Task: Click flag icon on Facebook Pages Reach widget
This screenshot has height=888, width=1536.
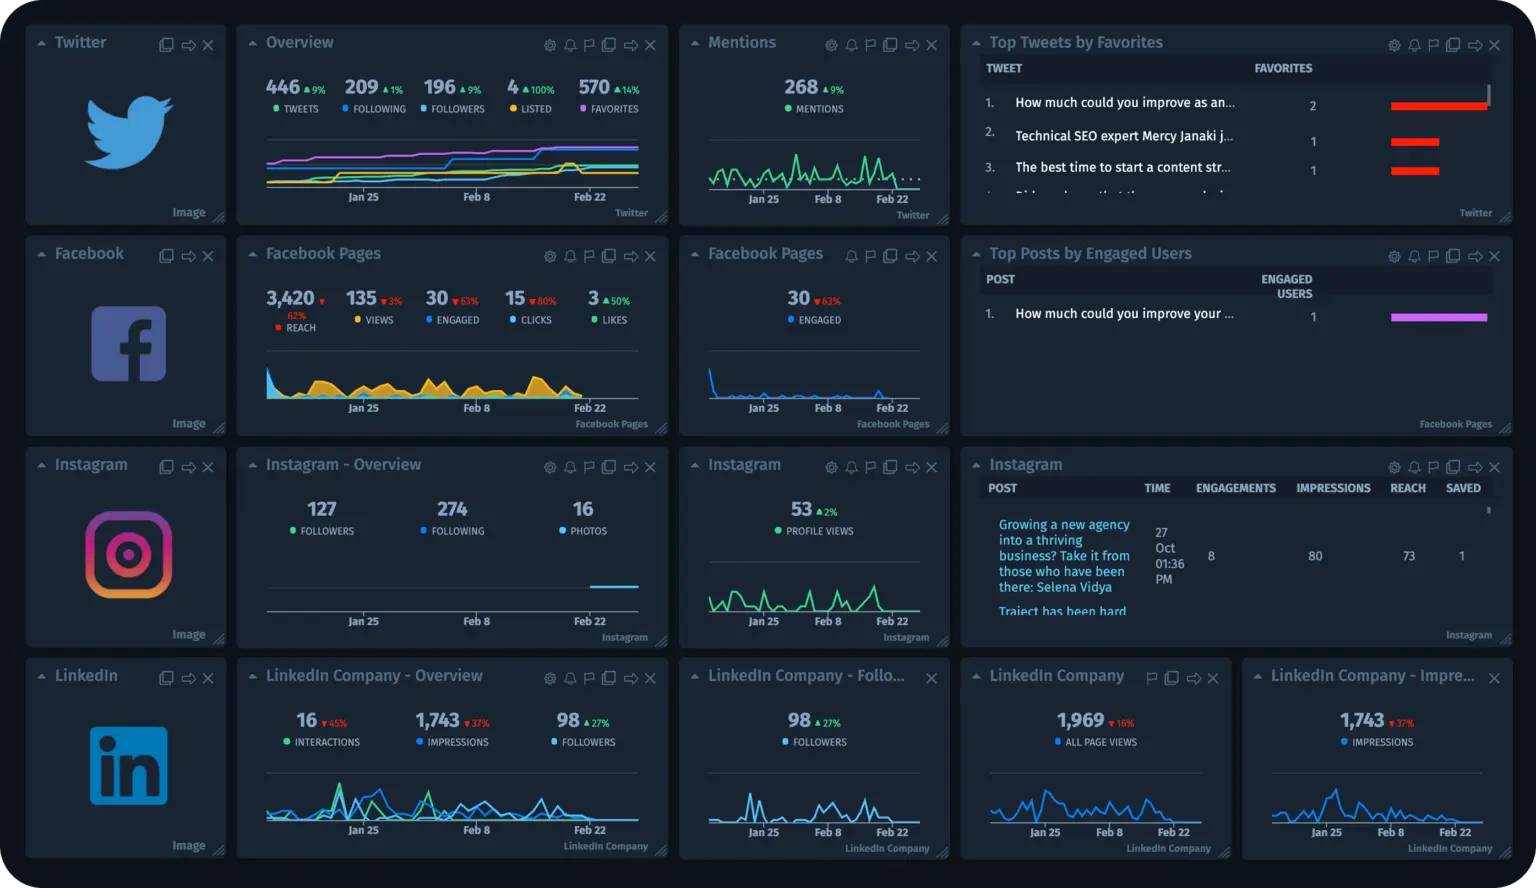Action: point(589,256)
